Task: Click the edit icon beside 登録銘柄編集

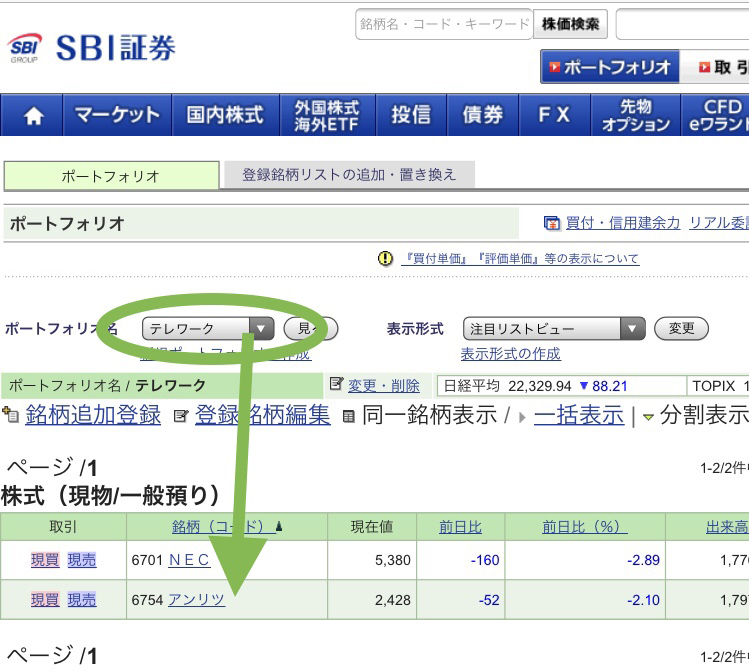Action: [x=181, y=416]
